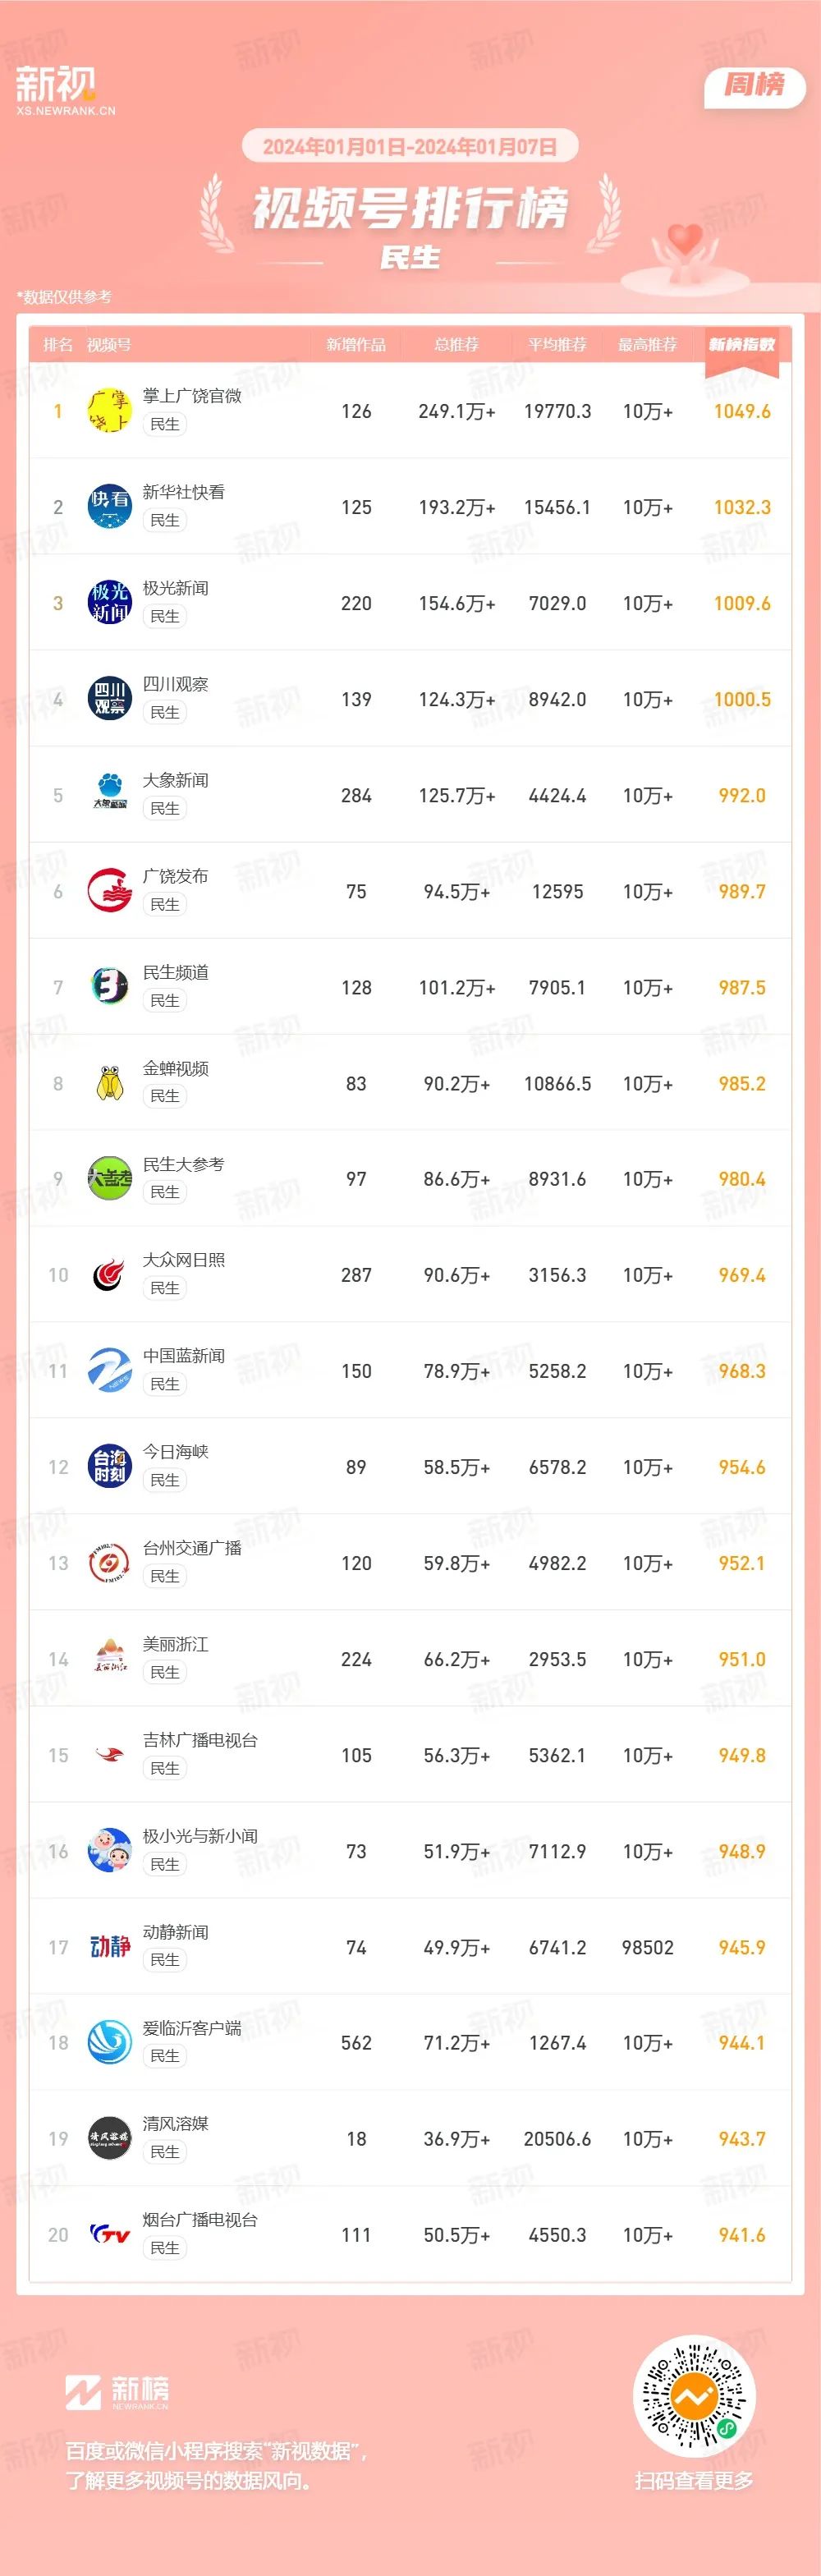This screenshot has width=821, height=2576.
Task: Click the 金蝉视频 cicada icon
Action: (110, 1083)
